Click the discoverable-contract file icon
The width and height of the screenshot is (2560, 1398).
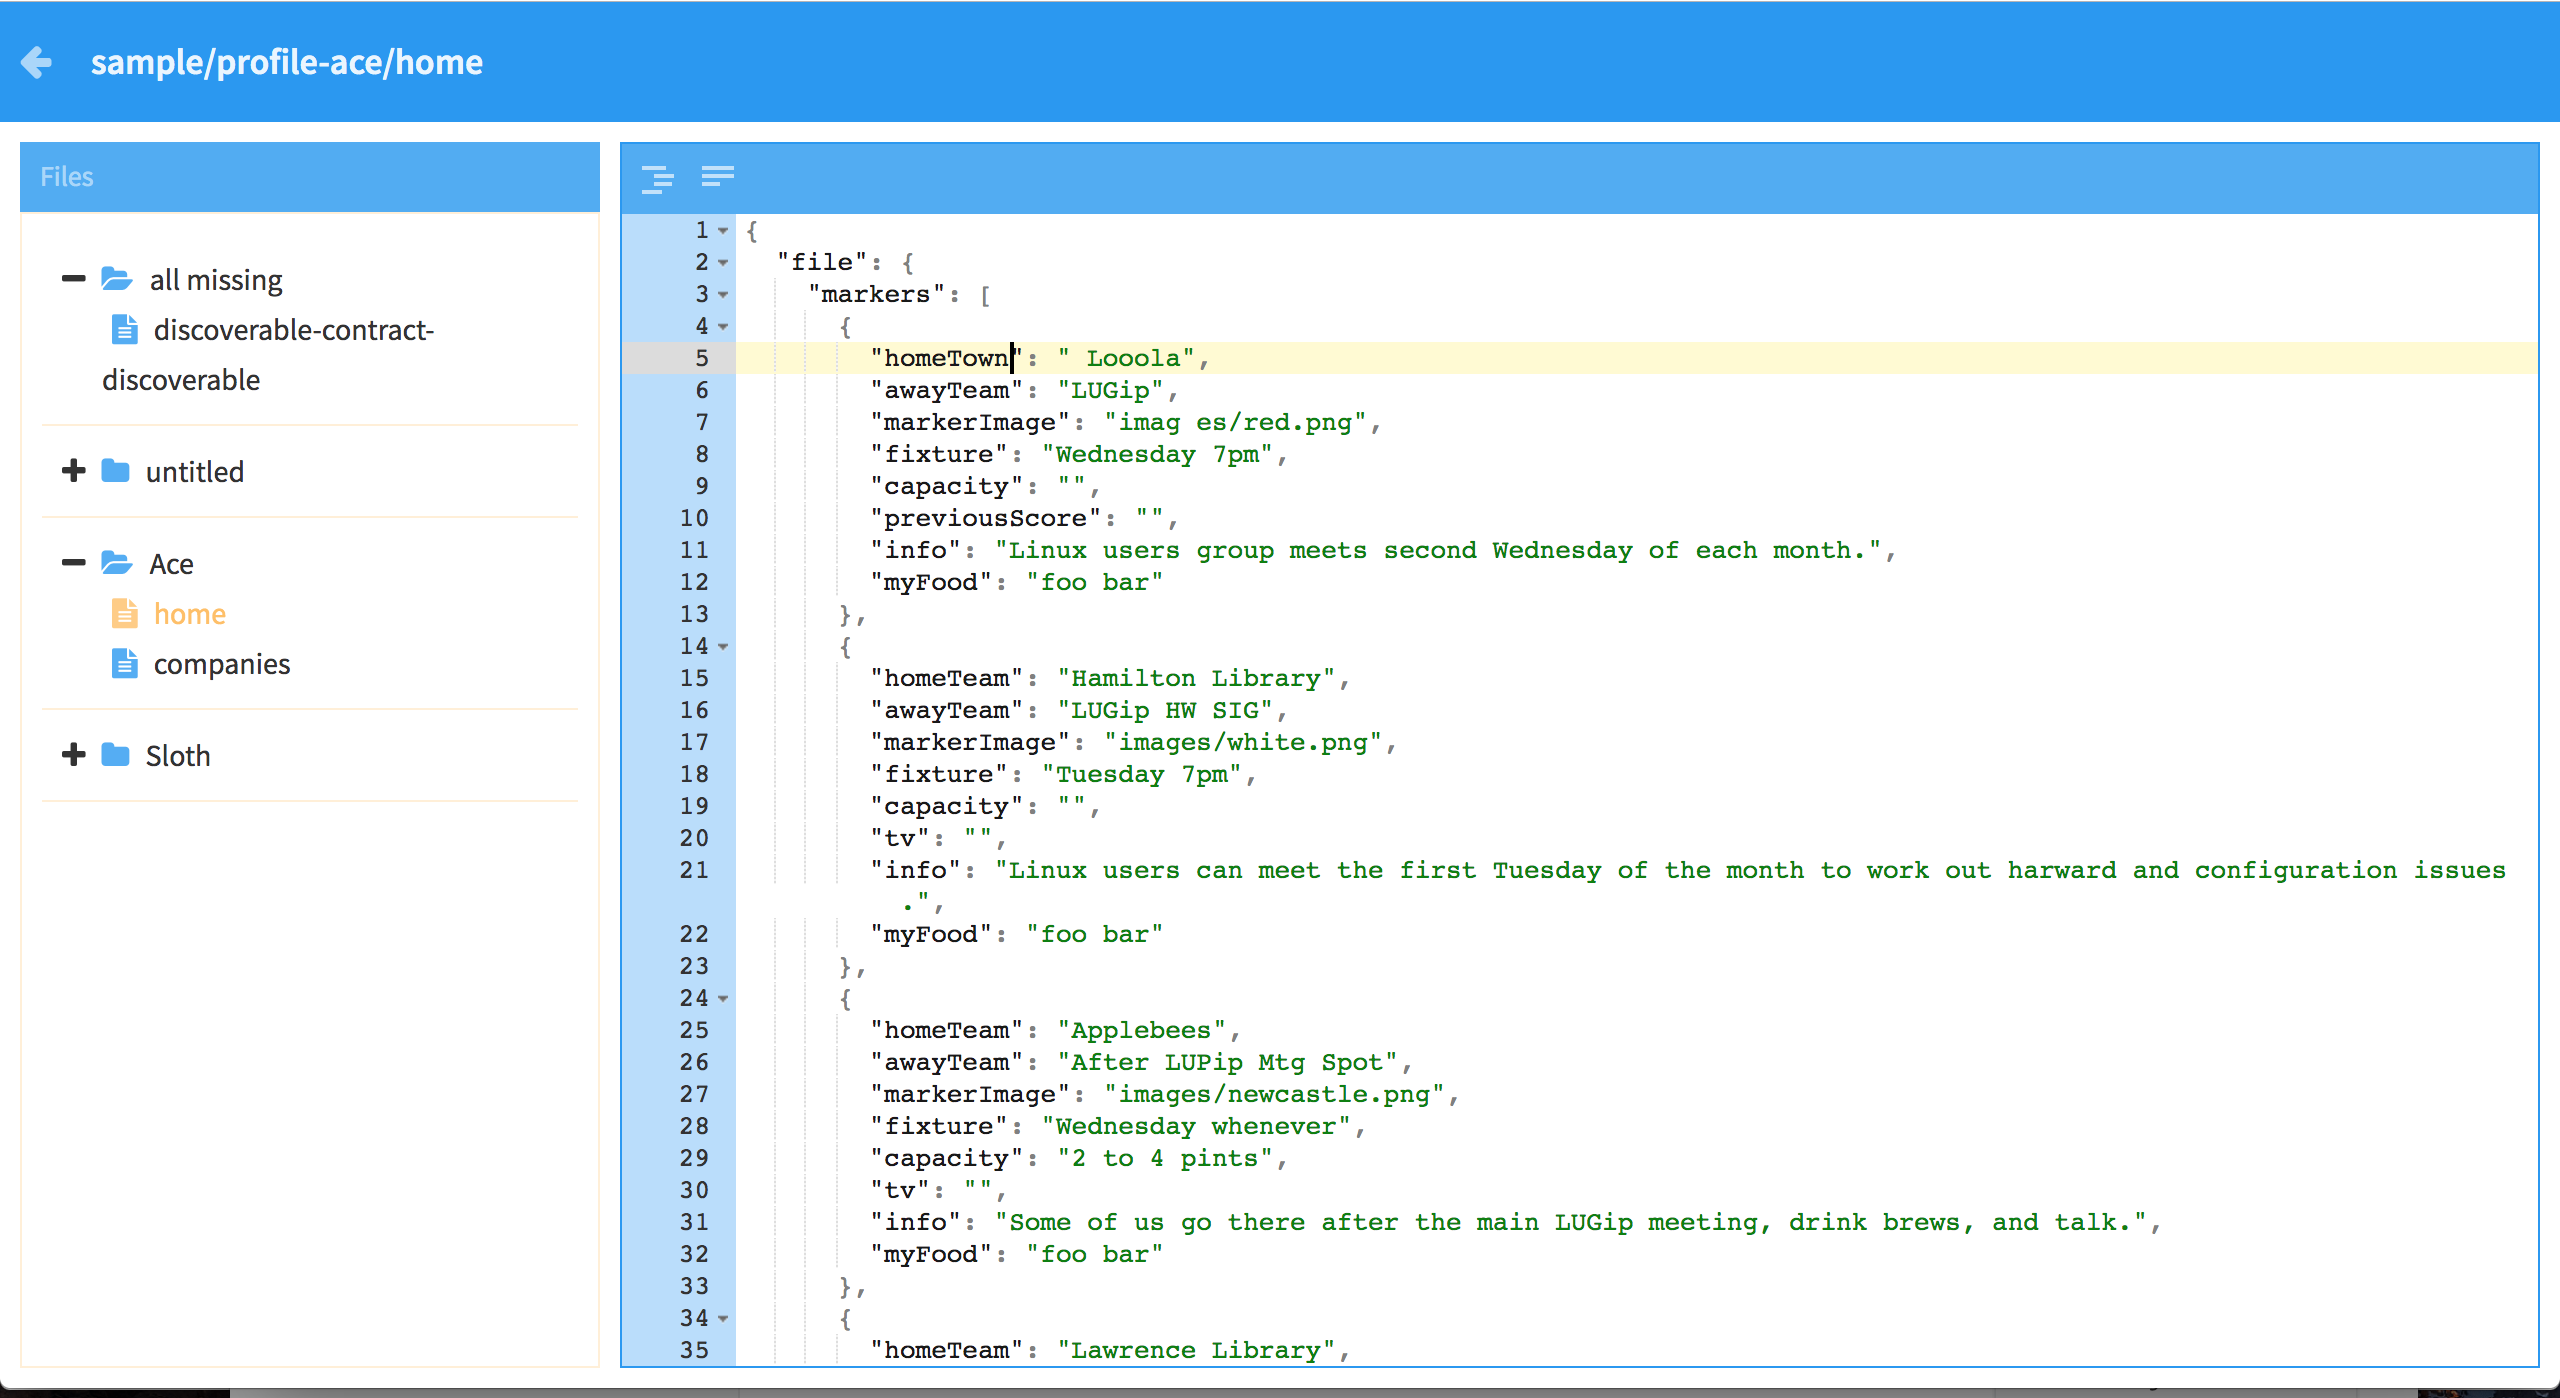point(125,329)
